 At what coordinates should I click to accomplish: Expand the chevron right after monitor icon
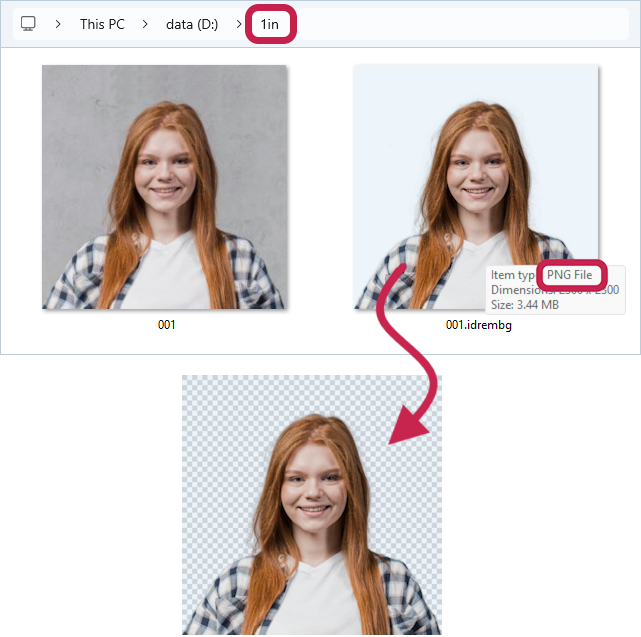pos(58,24)
